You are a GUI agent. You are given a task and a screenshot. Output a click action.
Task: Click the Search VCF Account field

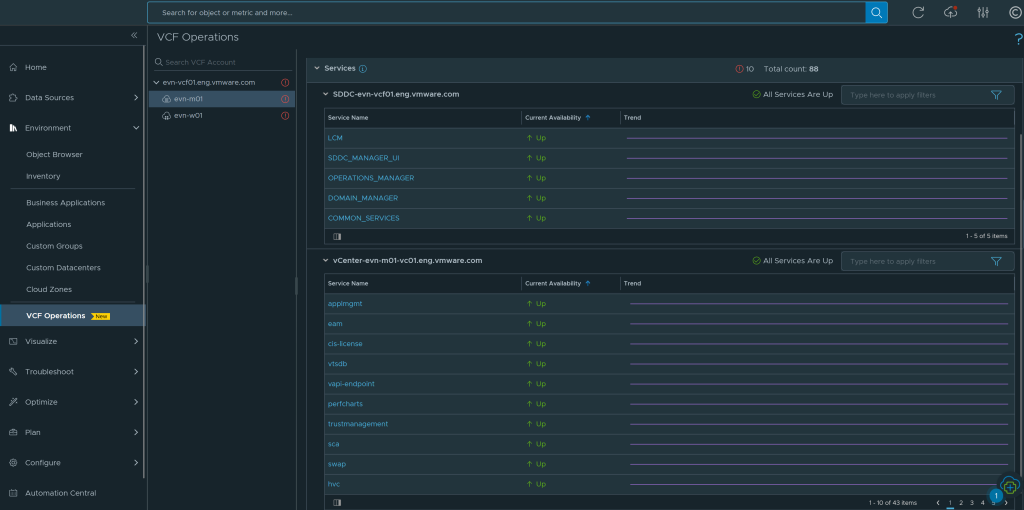coord(214,62)
